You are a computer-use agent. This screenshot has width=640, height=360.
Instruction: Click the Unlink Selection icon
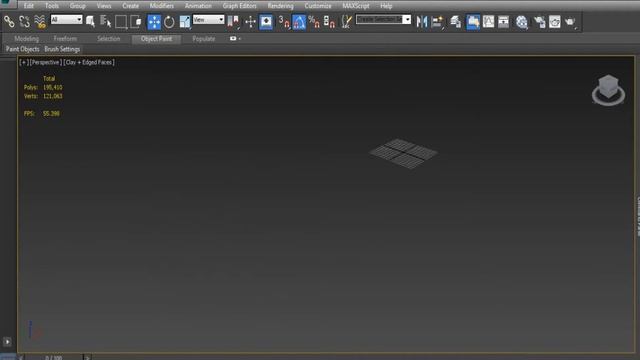pyautogui.click(x=24, y=21)
